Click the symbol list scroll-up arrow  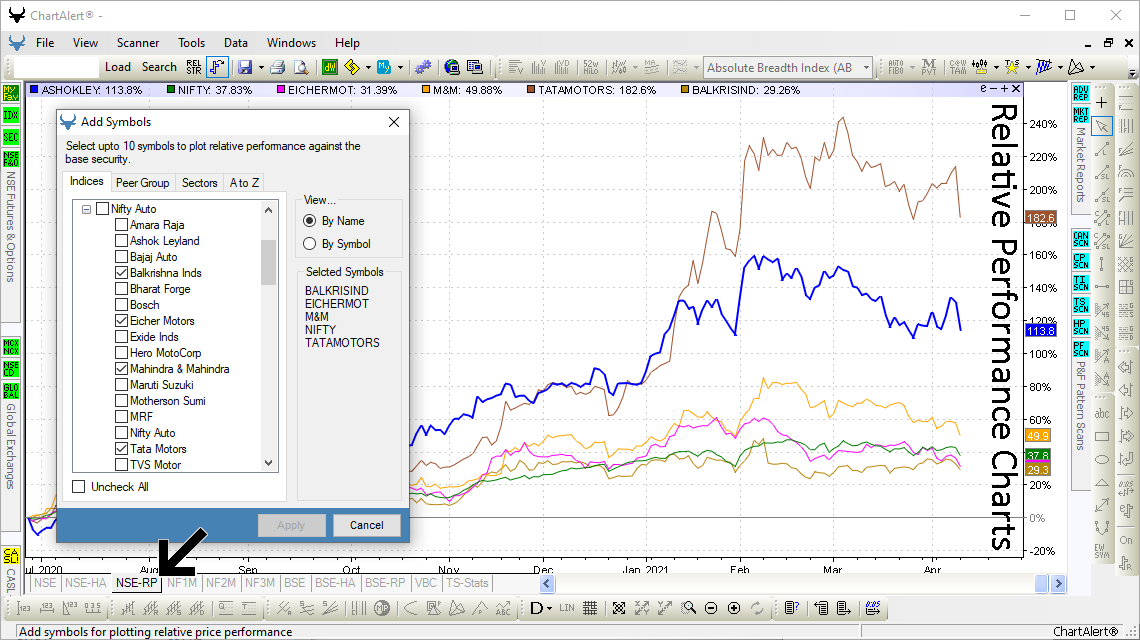268,209
